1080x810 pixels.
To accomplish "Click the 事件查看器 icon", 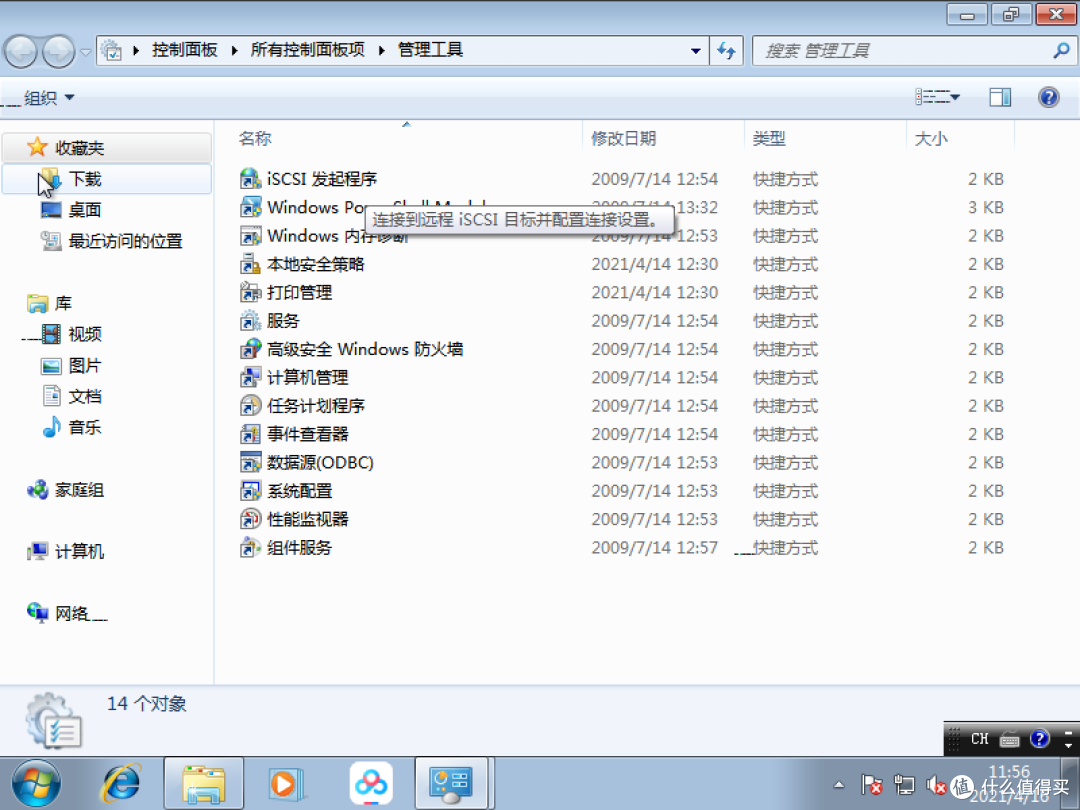I will 250,434.
